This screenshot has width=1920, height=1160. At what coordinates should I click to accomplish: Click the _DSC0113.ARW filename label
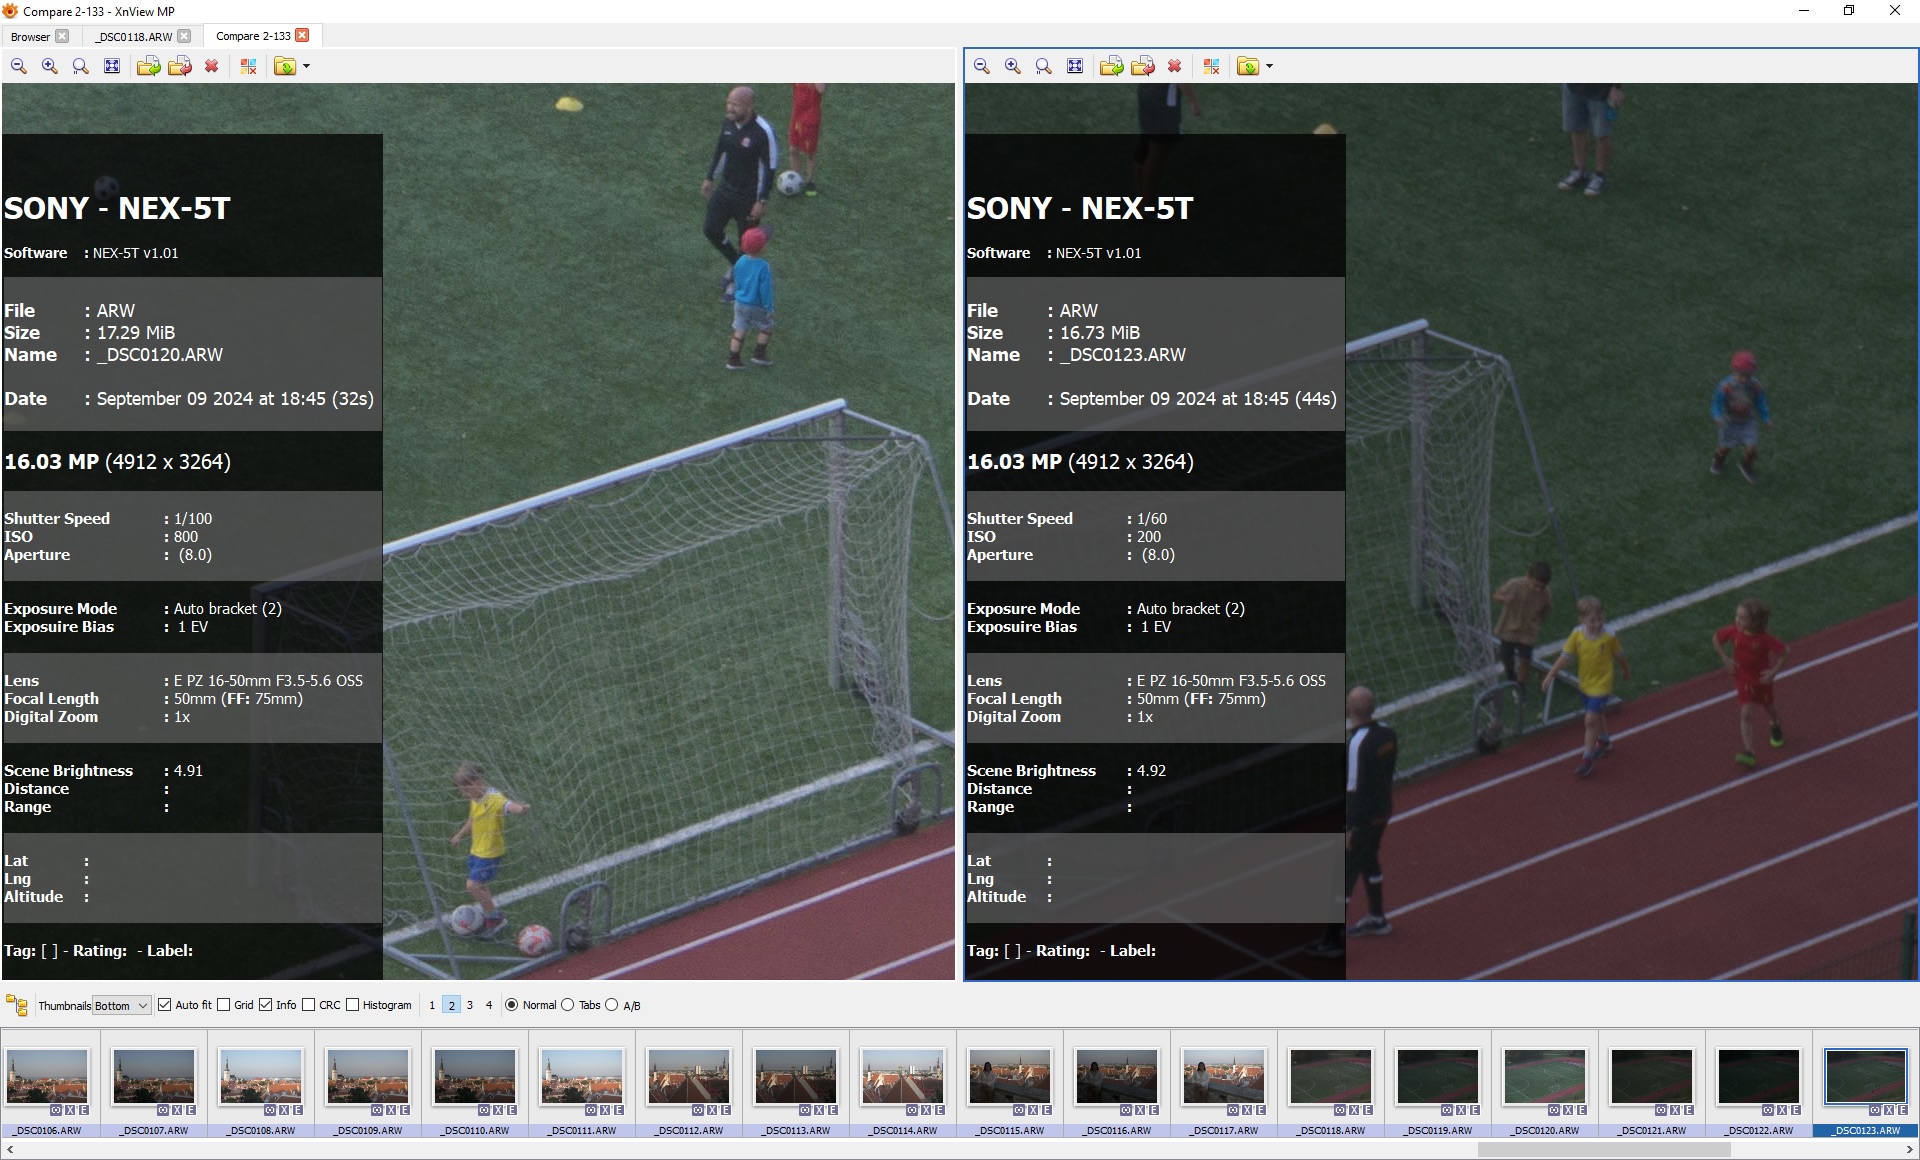coord(797,1130)
